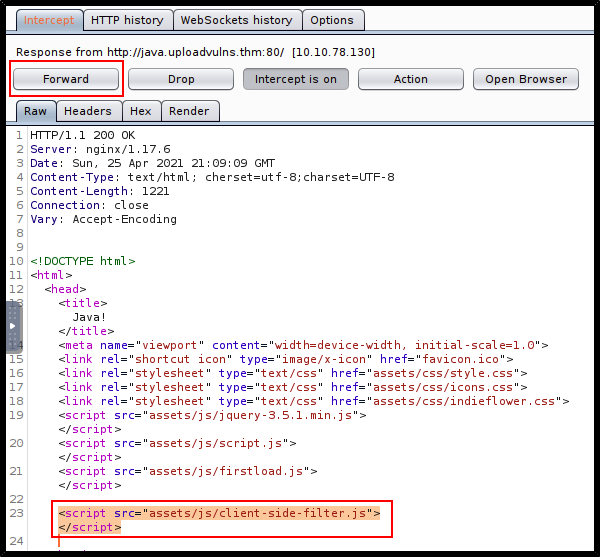Switch to the Hex view tab
The height and width of the screenshot is (557, 600).
pos(141,111)
